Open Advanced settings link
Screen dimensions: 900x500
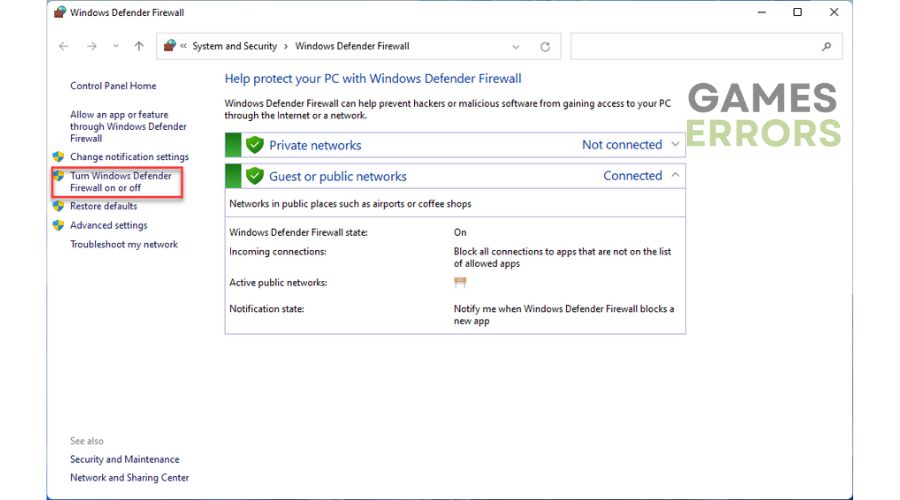click(108, 225)
